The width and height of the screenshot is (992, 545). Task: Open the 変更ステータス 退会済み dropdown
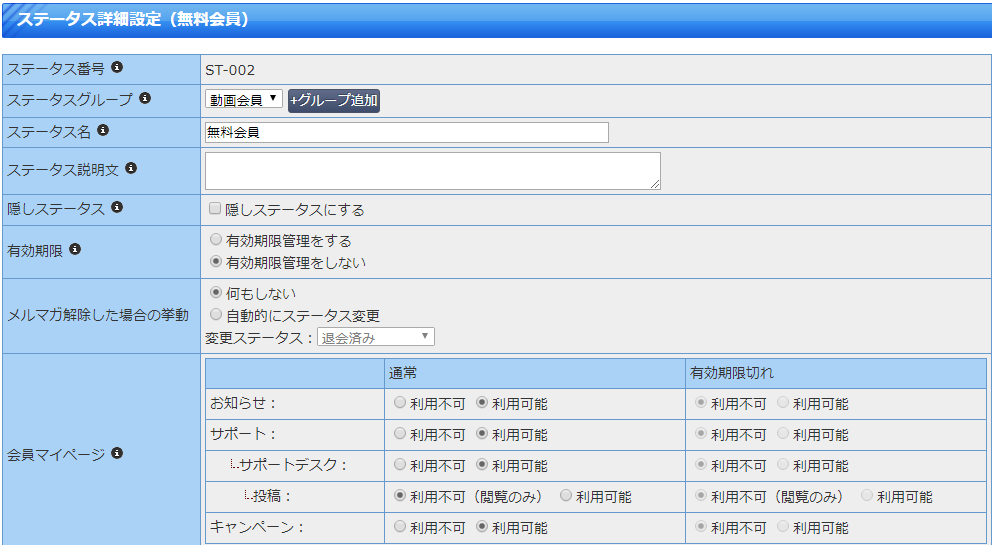click(376, 337)
